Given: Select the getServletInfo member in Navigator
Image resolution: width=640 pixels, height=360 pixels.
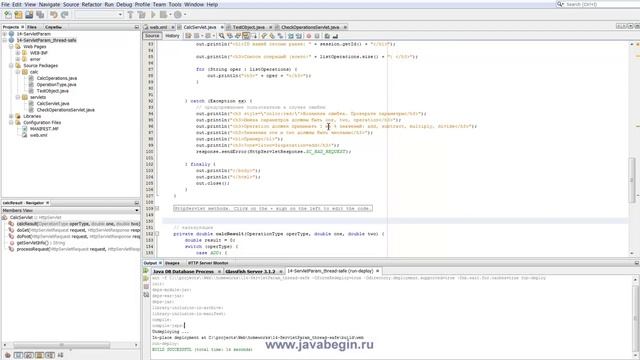Looking at the screenshot, I should click(x=40, y=243).
